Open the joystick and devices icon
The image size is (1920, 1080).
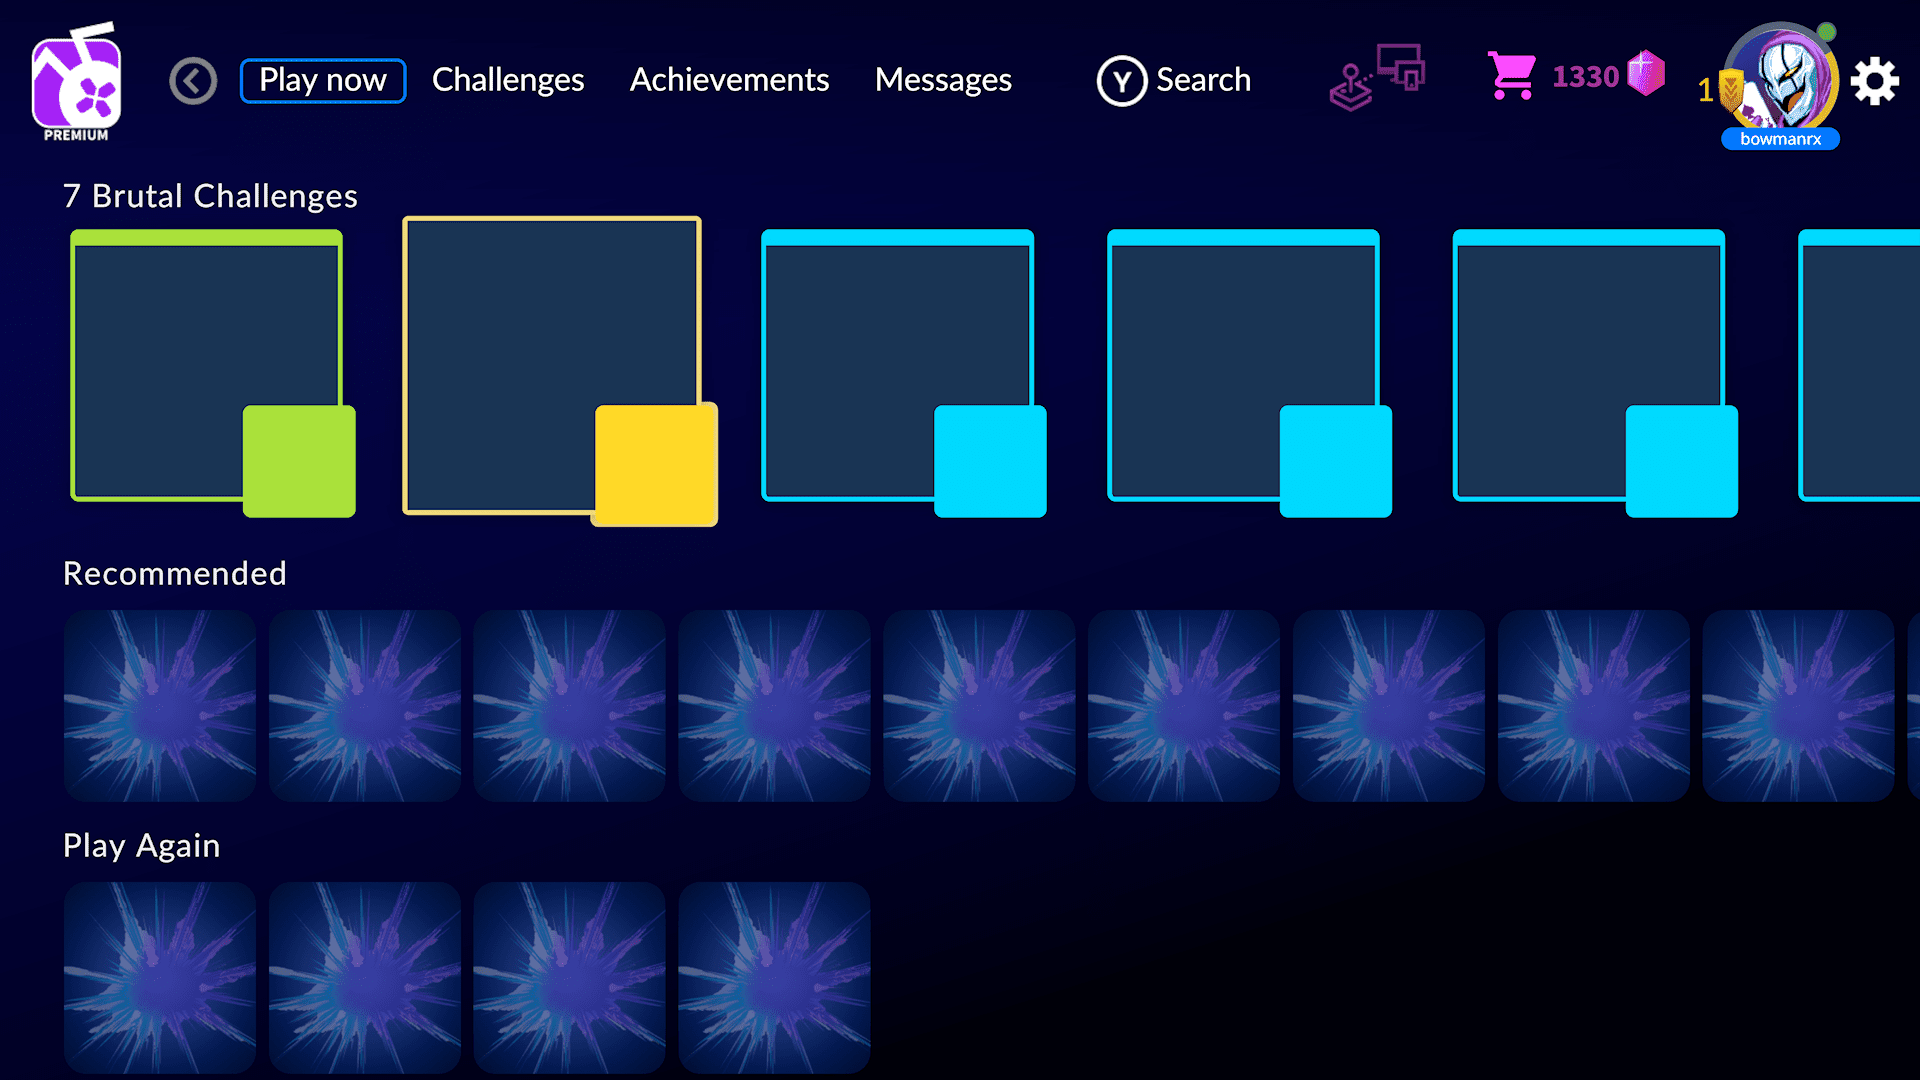1377,77
